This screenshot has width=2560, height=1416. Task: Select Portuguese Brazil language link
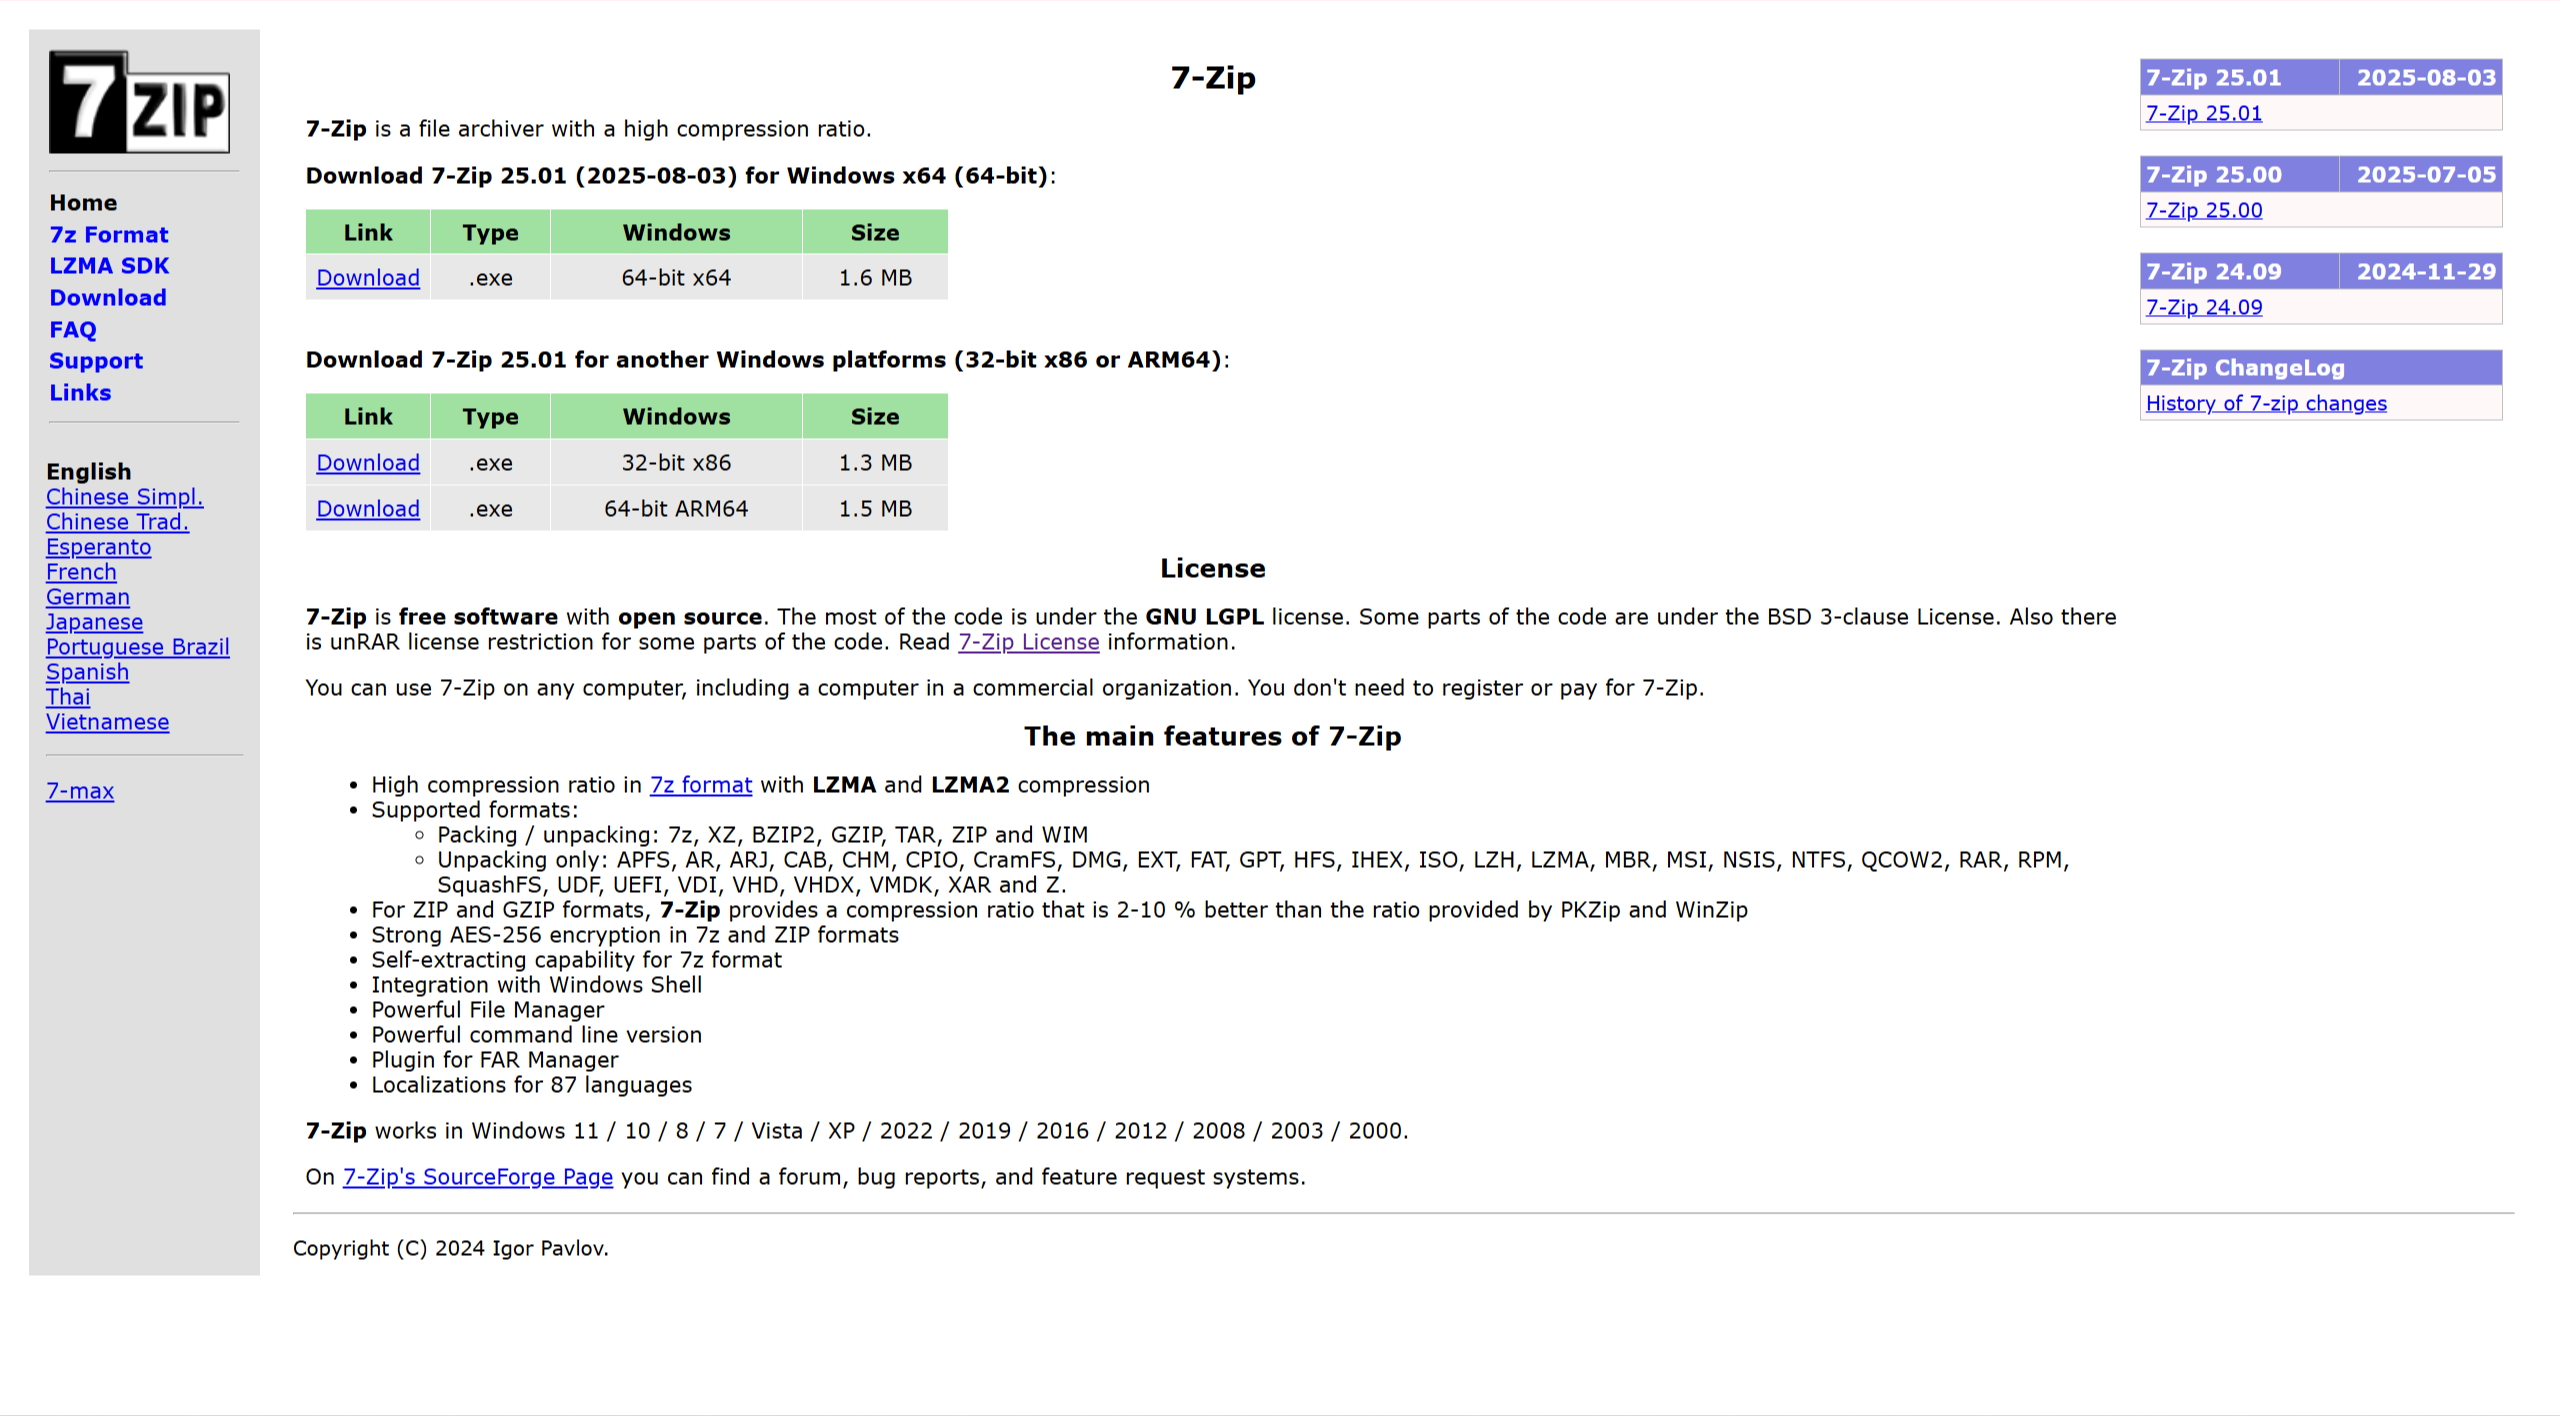pyautogui.click(x=137, y=647)
